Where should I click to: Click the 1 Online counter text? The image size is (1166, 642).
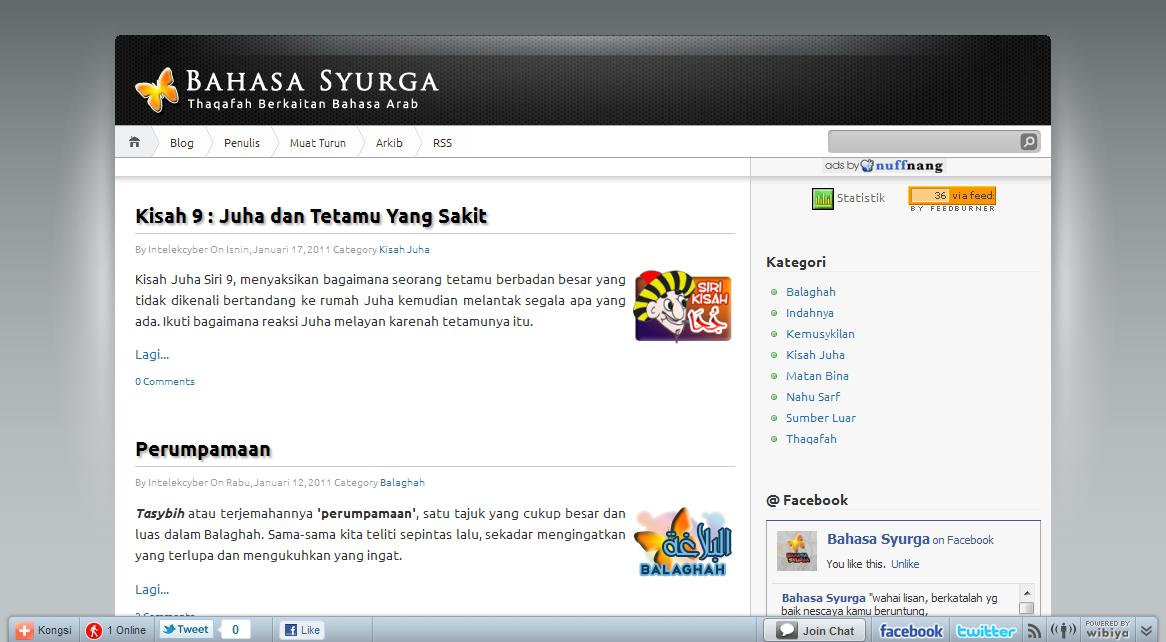[126, 630]
